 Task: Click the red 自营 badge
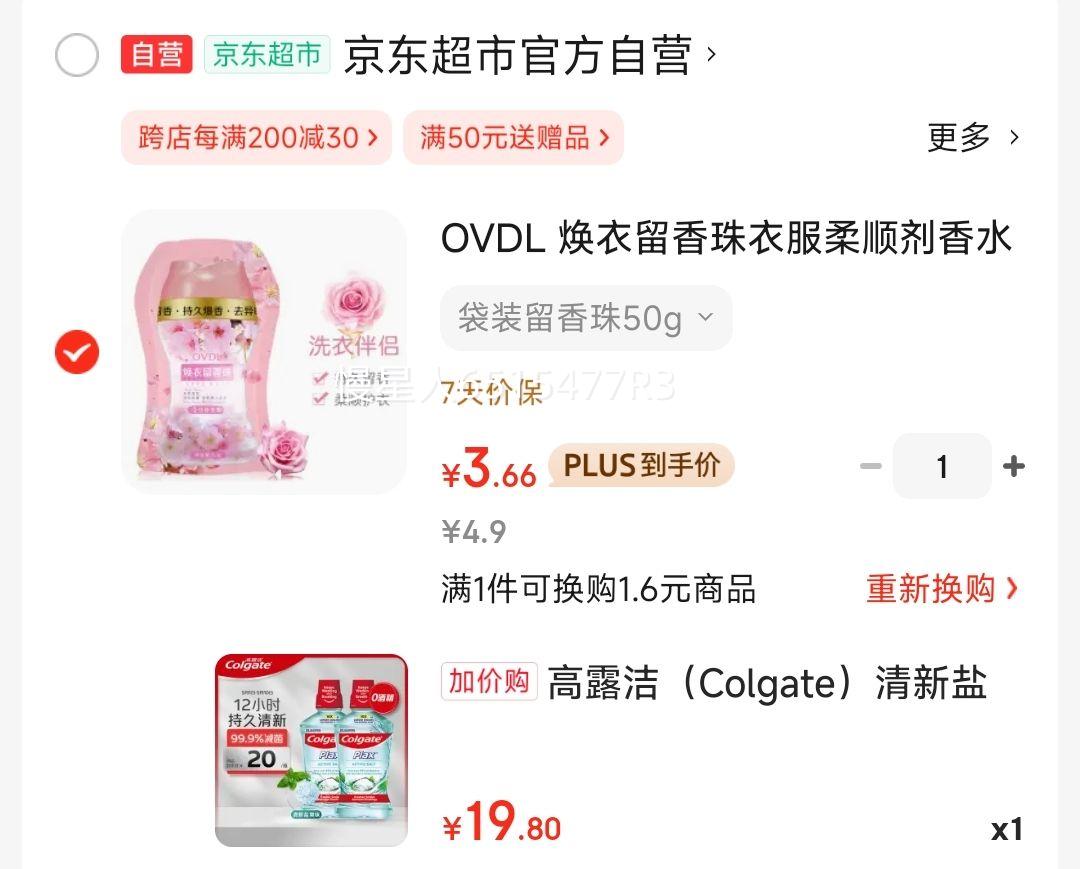(x=156, y=54)
